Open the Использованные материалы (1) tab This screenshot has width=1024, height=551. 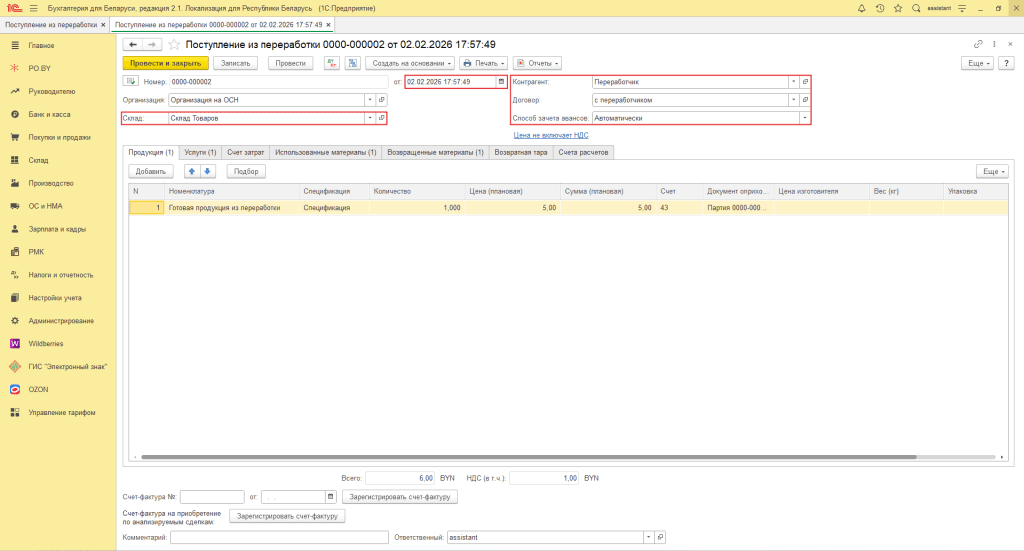(x=325, y=152)
